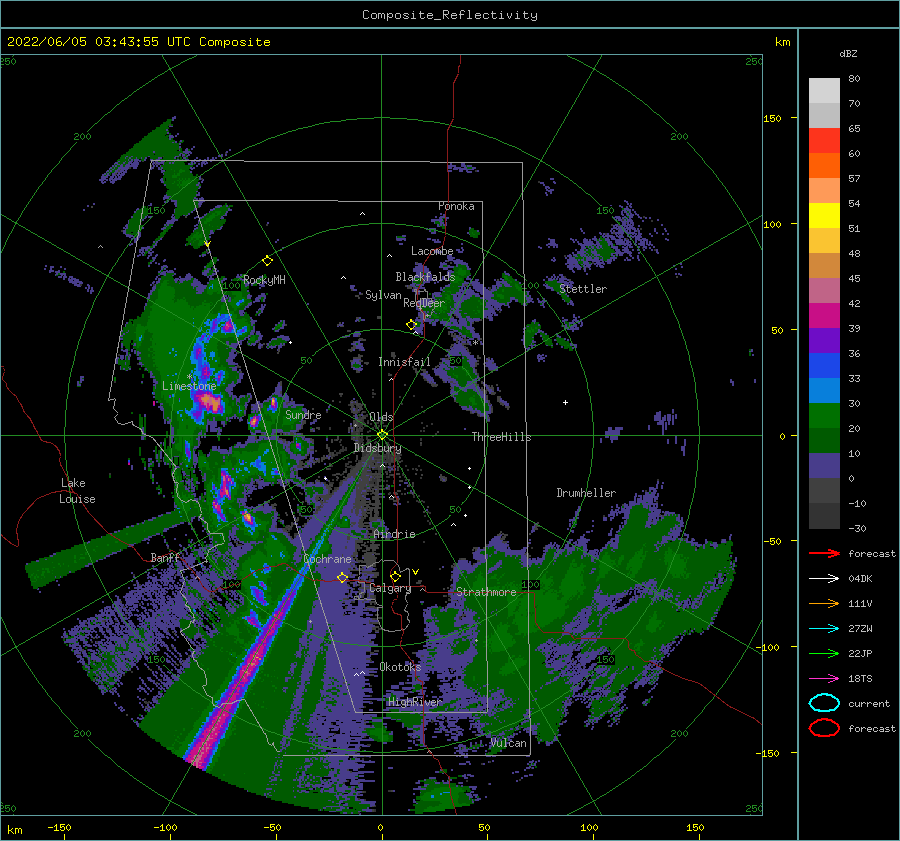
Task: Click the Airdrie city label
Action: [394, 534]
